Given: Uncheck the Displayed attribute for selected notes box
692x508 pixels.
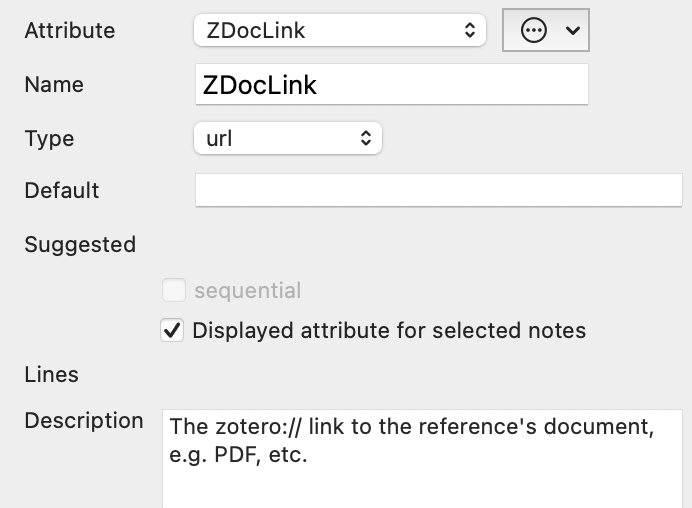Looking at the screenshot, I should click(173, 331).
